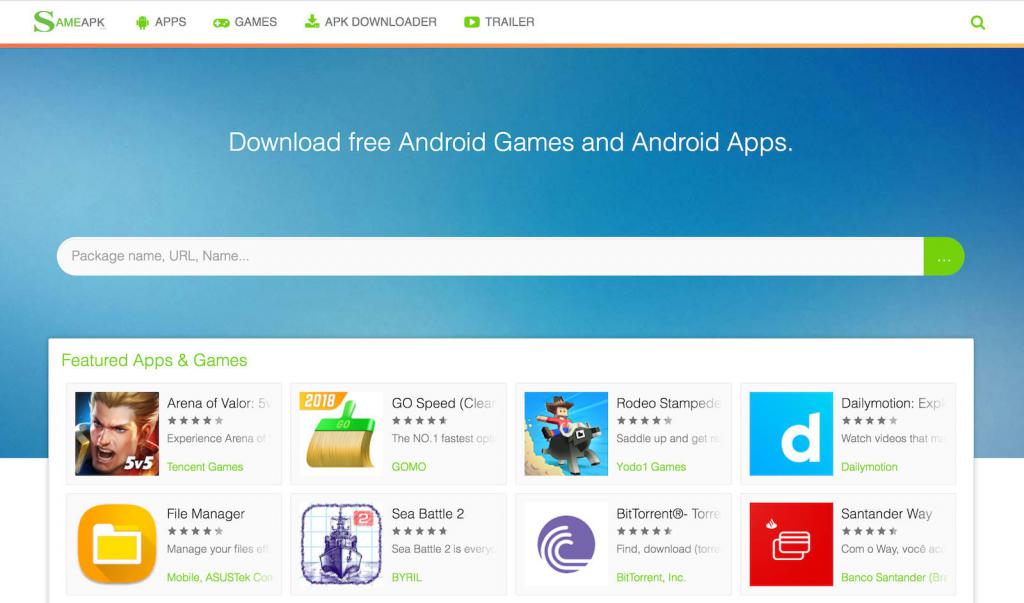
Task: Click the Arena of Valor app icon
Action: (x=117, y=434)
